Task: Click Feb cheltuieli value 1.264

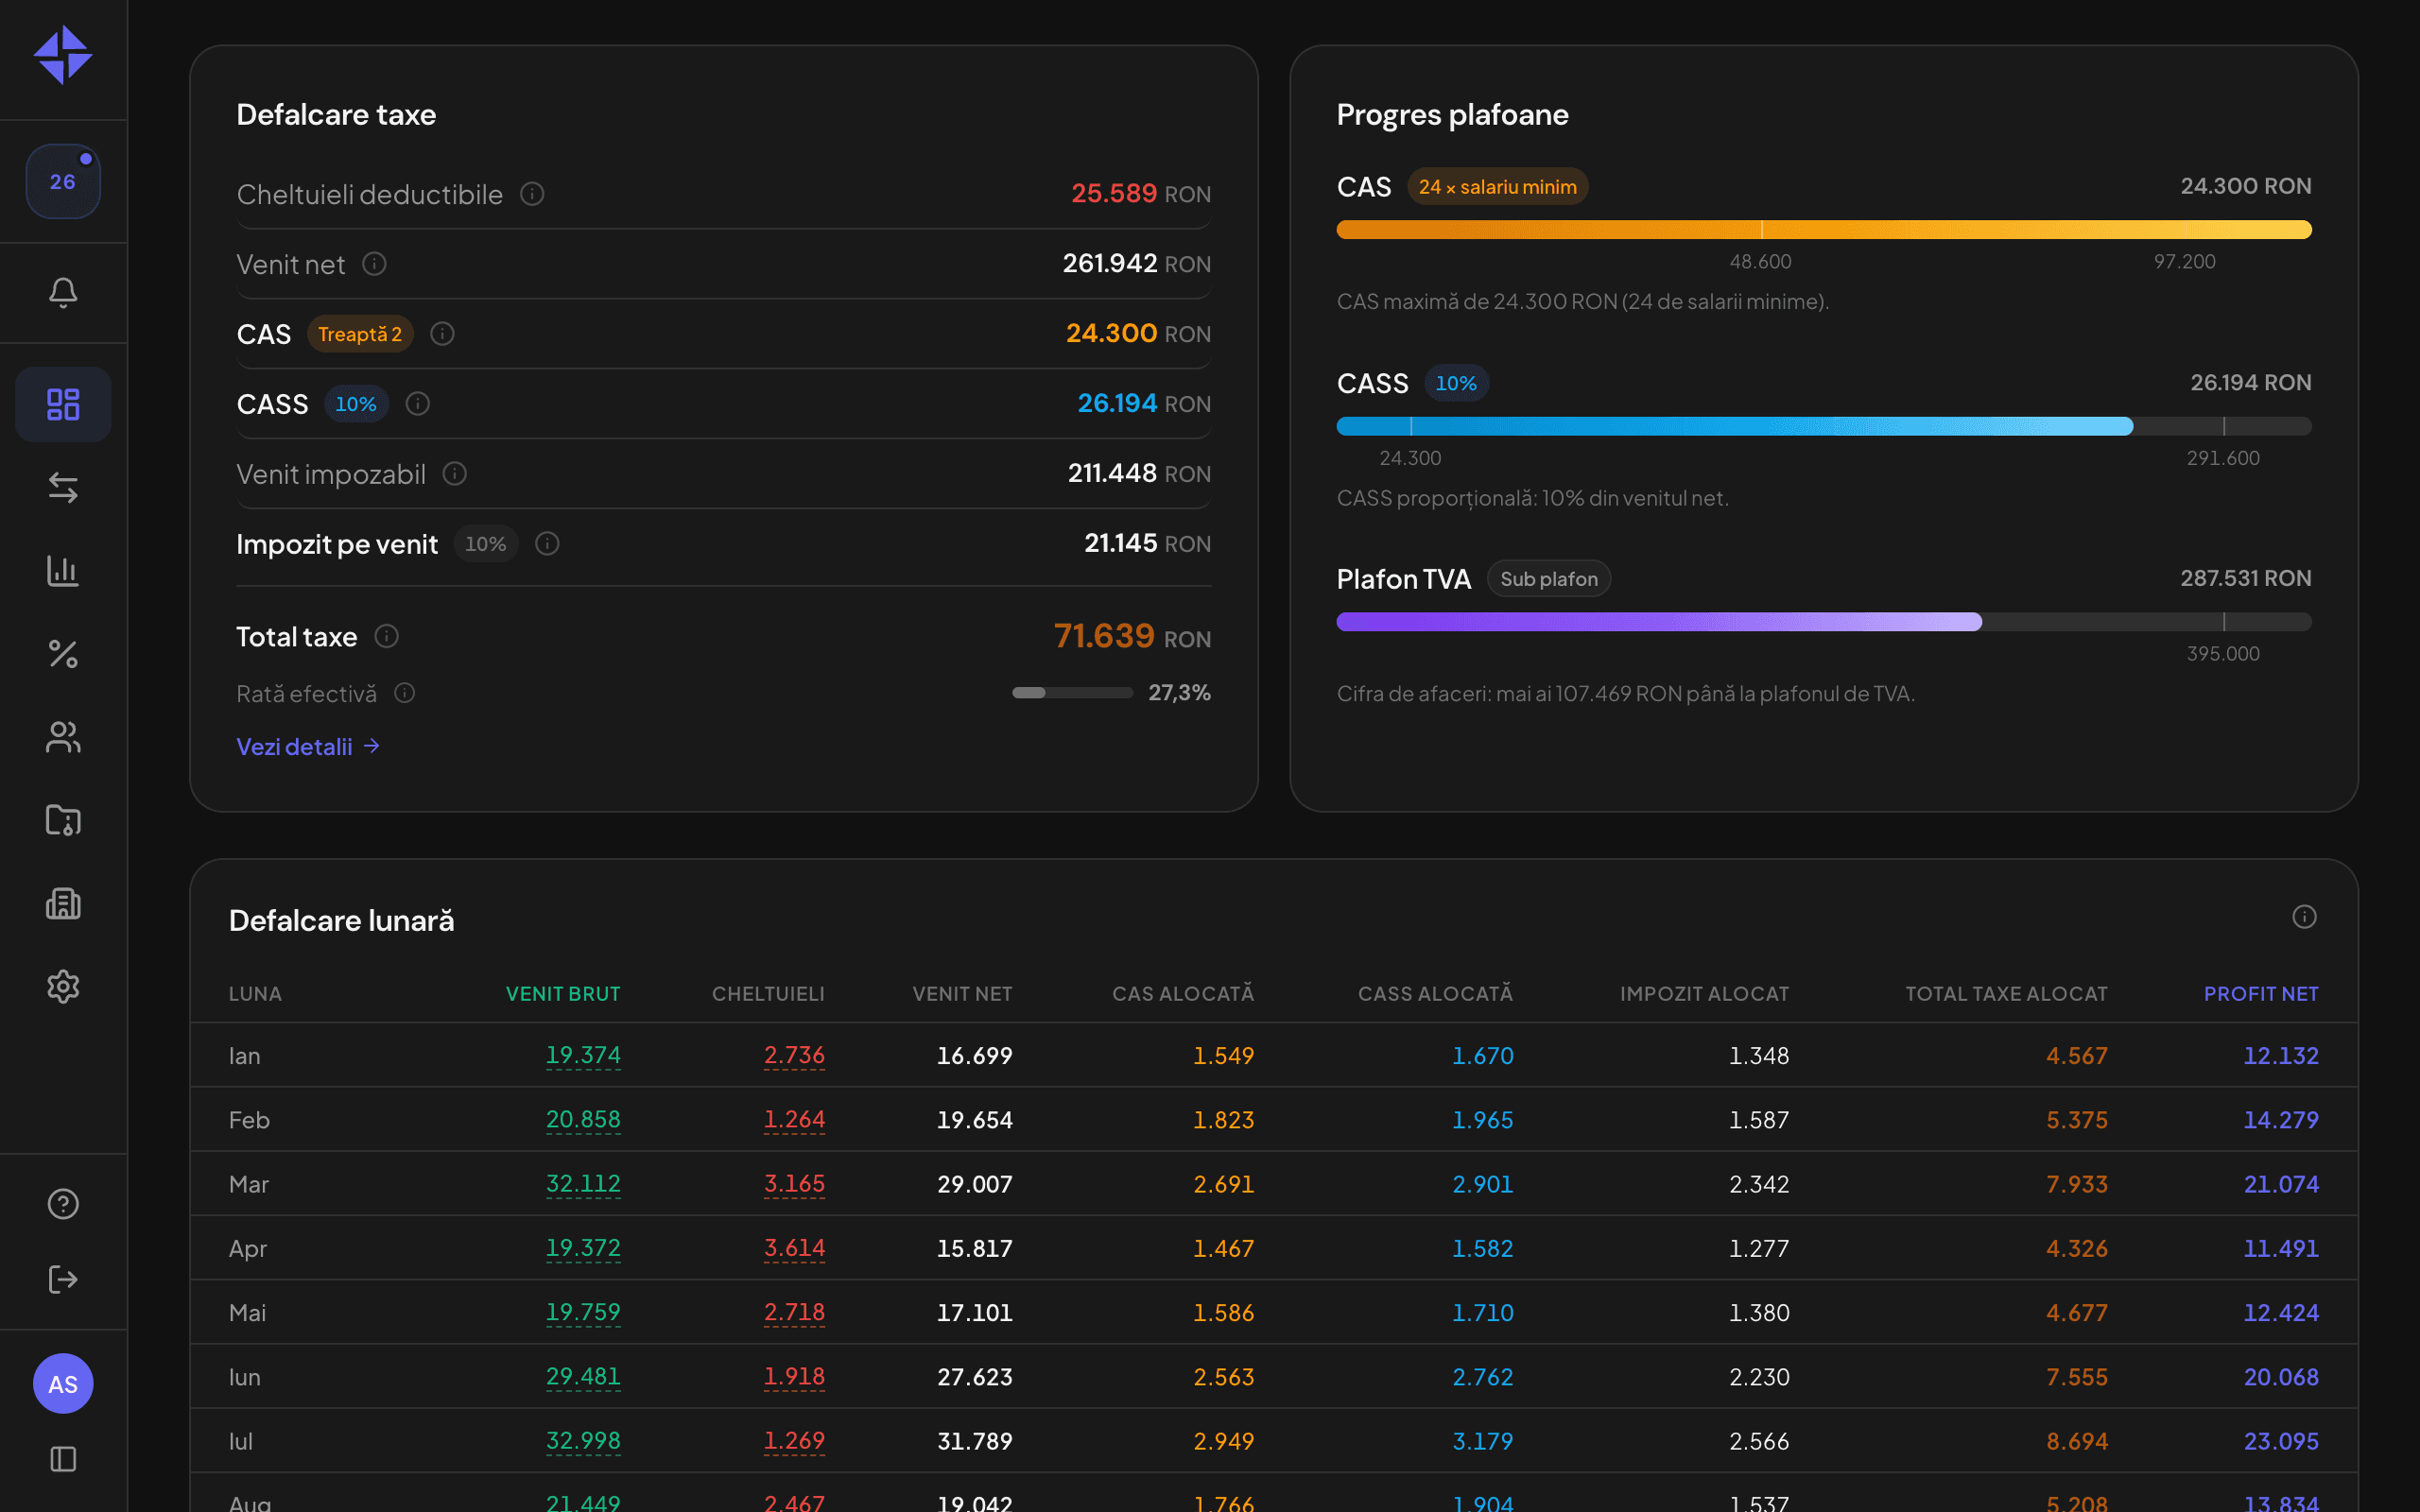Action: coord(794,1120)
